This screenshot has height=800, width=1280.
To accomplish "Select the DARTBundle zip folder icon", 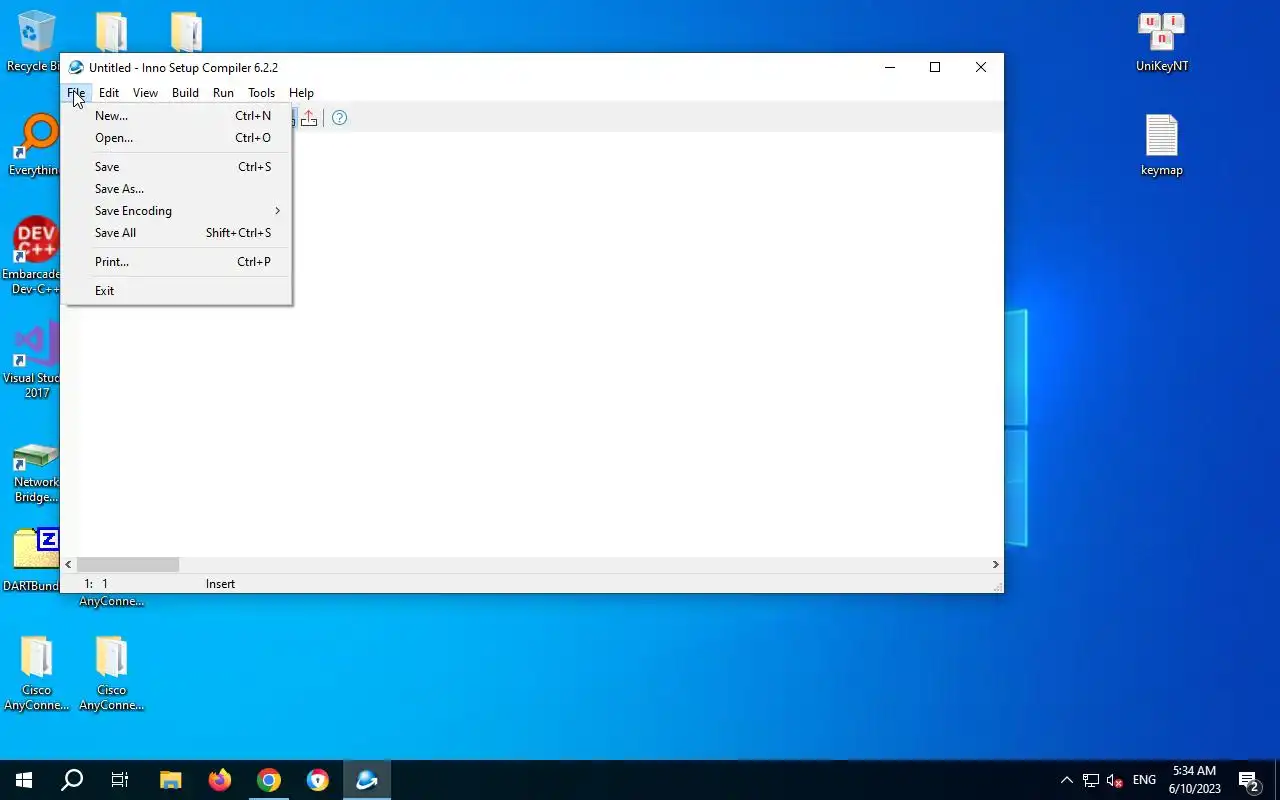I will (x=33, y=560).
